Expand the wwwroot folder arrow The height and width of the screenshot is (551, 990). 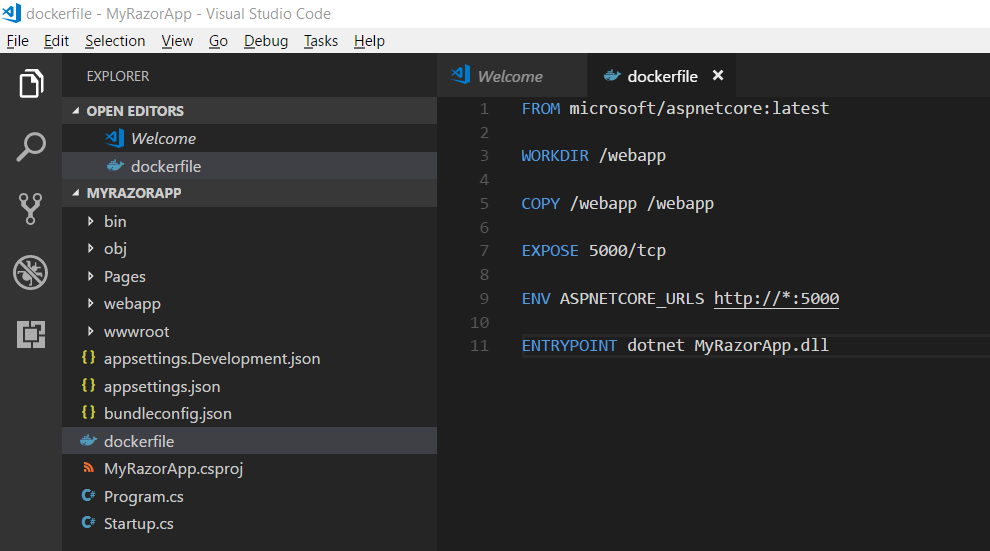tap(90, 331)
